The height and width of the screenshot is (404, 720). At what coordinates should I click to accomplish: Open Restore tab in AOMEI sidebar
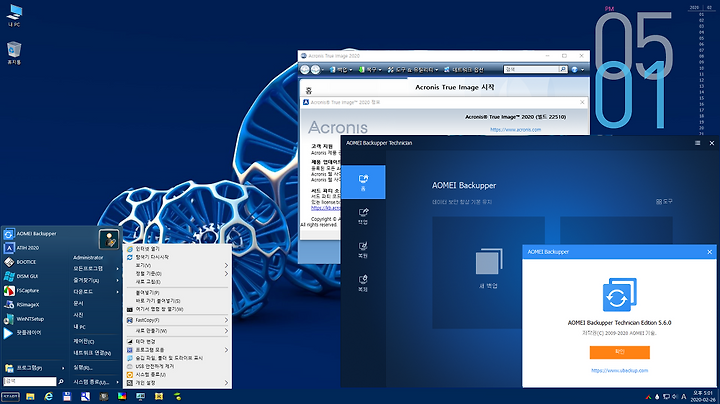pos(363,250)
